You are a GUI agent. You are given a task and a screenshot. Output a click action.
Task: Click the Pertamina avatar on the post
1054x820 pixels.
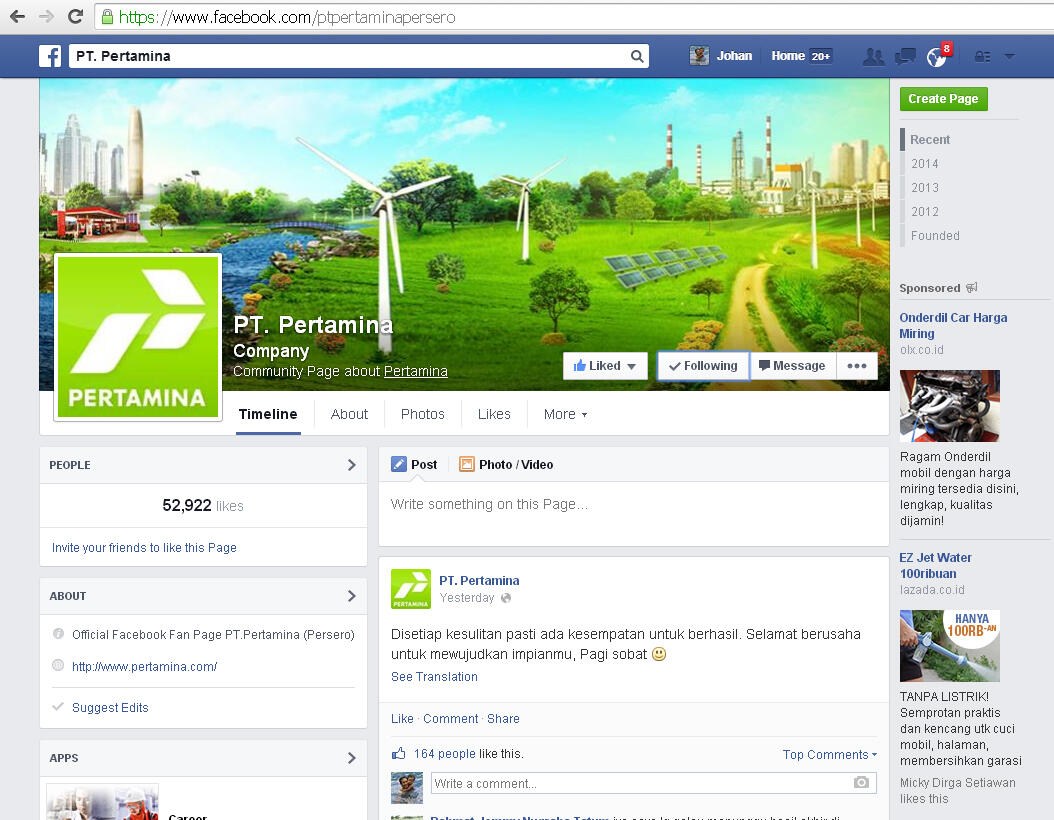pos(411,589)
